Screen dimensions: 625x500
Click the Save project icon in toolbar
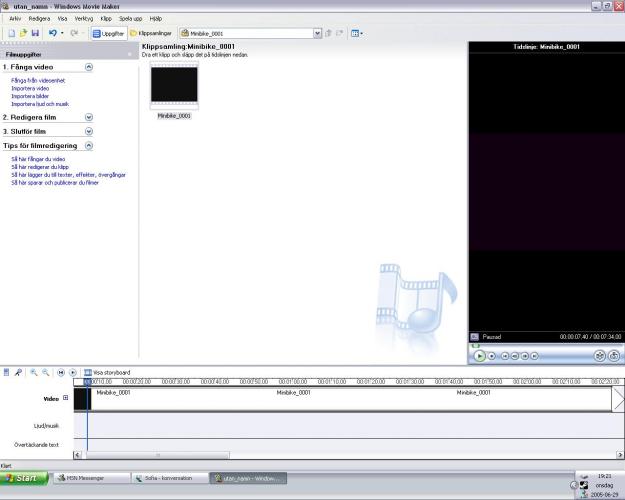[x=36, y=33]
